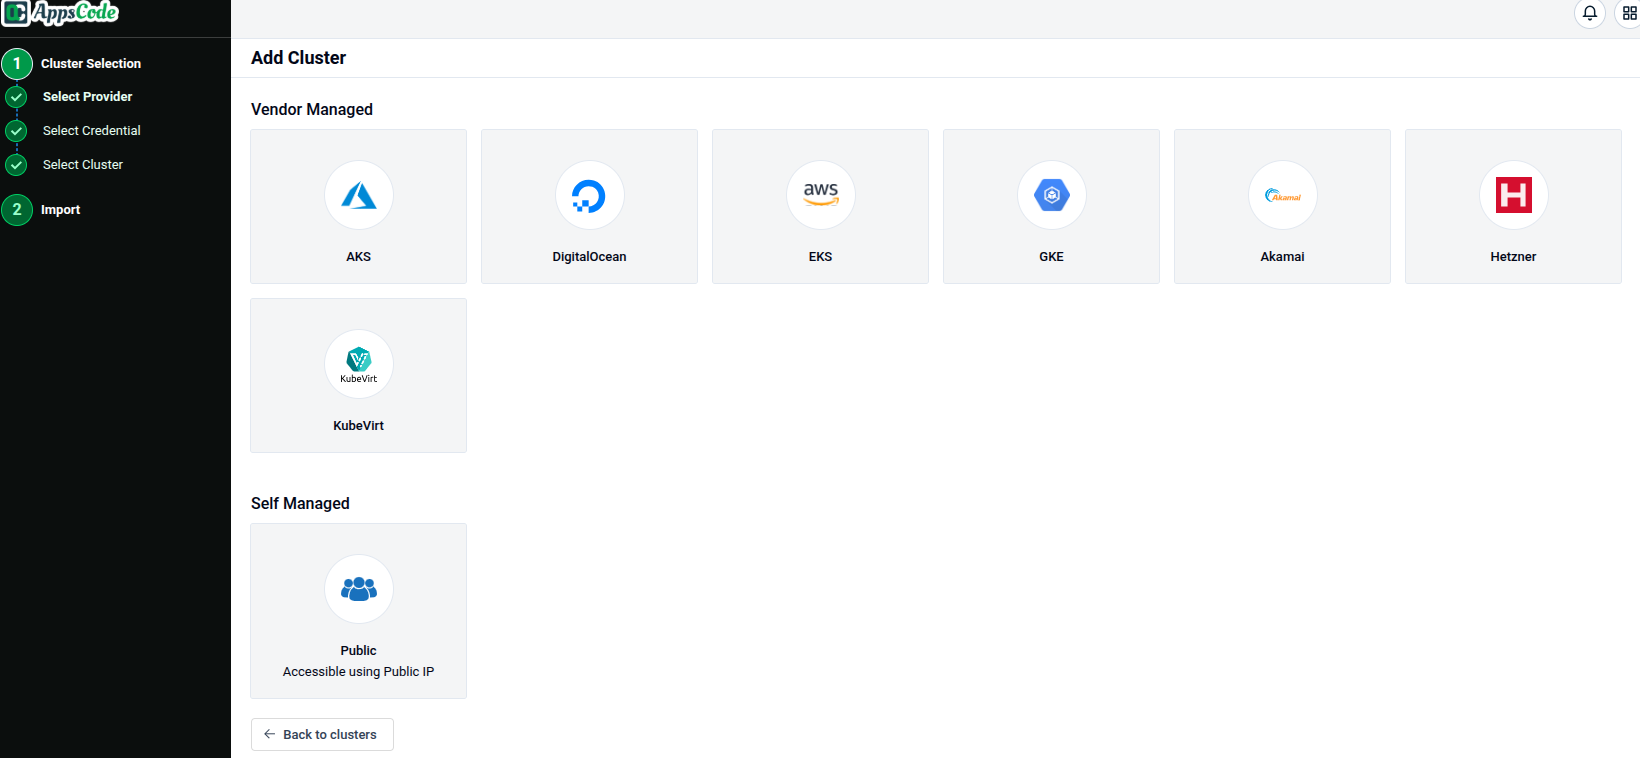Image resolution: width=1640 pixels, height=758 pixels.
Task: Pick the GKE hexagon icon
Action: click(x=1052, y=195)
